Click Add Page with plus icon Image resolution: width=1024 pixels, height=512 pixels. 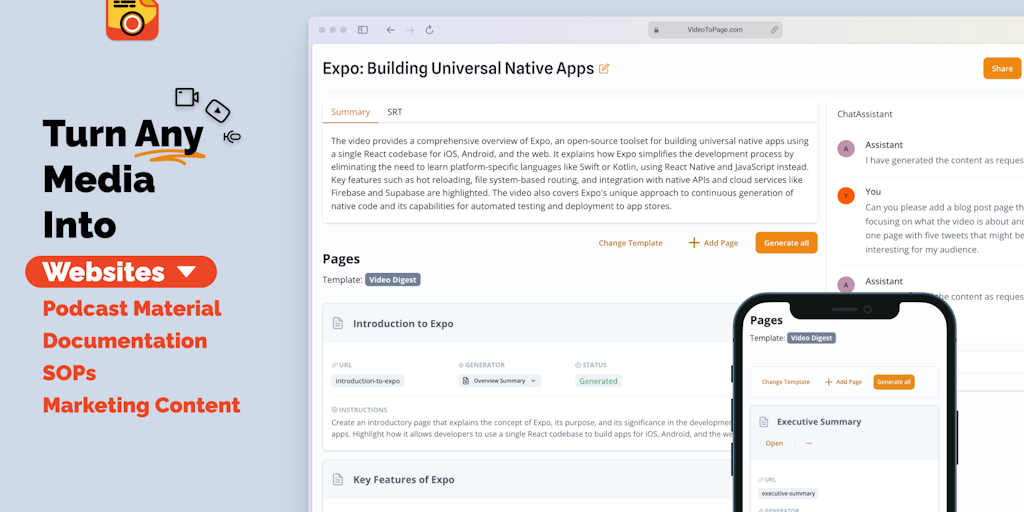coord(713,243)
